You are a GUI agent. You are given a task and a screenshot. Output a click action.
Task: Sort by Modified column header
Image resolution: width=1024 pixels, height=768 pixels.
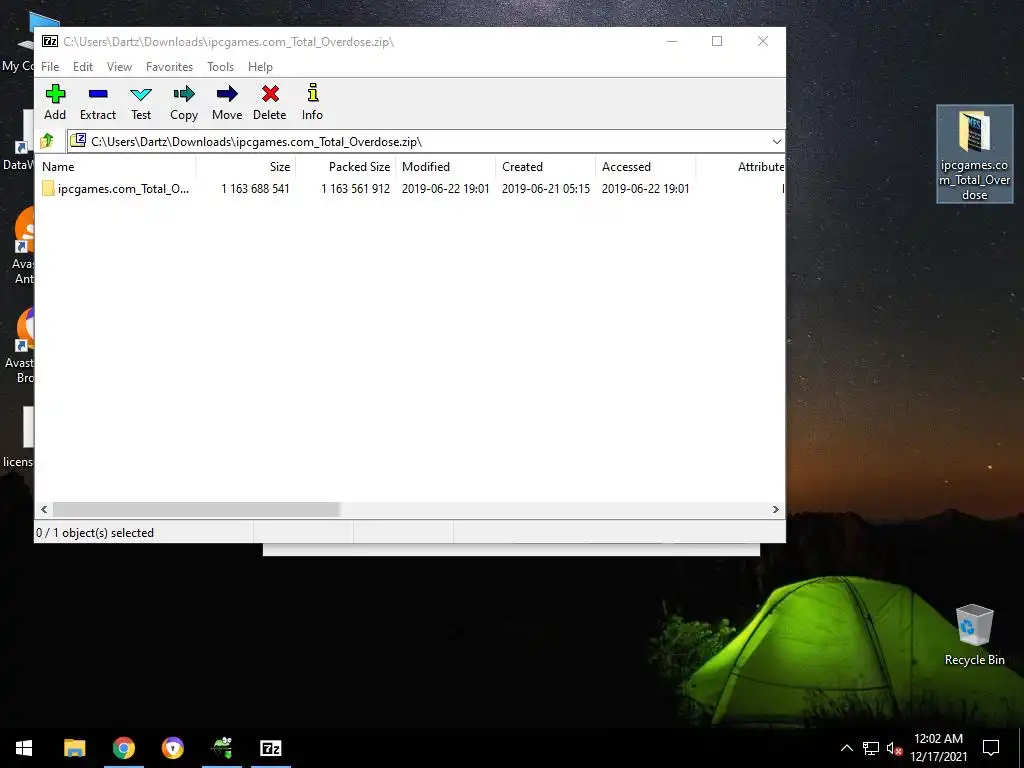coord(445,167)
